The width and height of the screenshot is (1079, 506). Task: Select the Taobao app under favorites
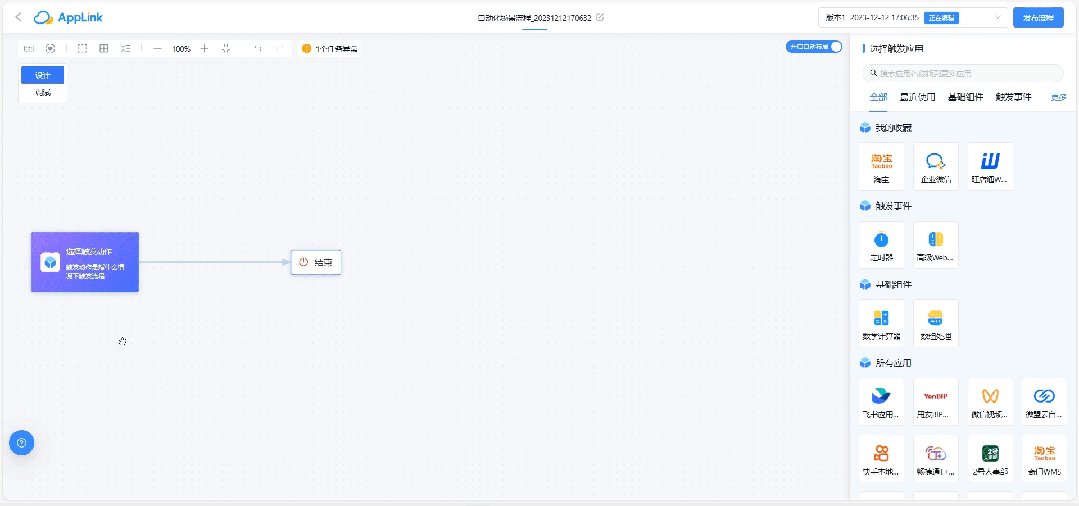(x=881, y=166)
